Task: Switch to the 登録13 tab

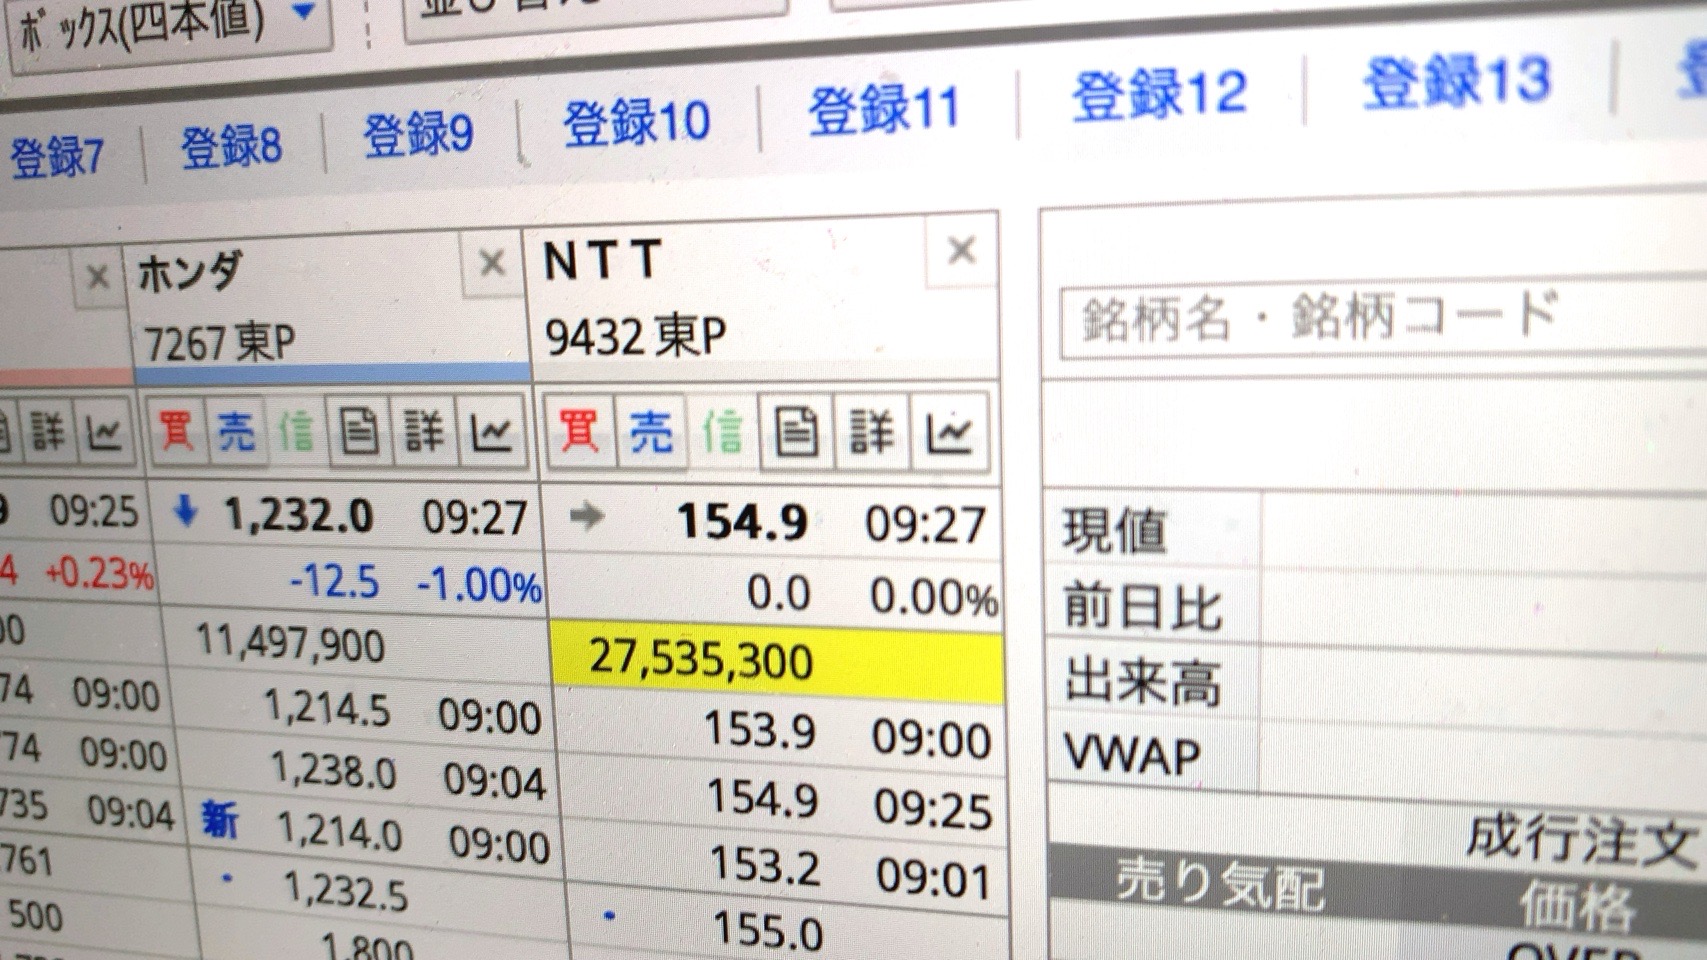Action: (1457, 80)
